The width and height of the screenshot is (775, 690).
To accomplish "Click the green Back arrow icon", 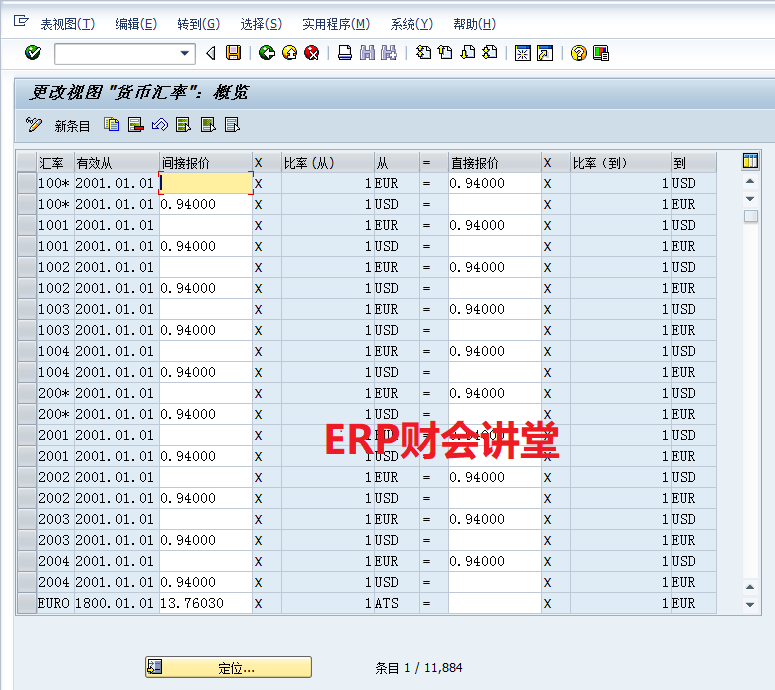I will click(266, 53).
